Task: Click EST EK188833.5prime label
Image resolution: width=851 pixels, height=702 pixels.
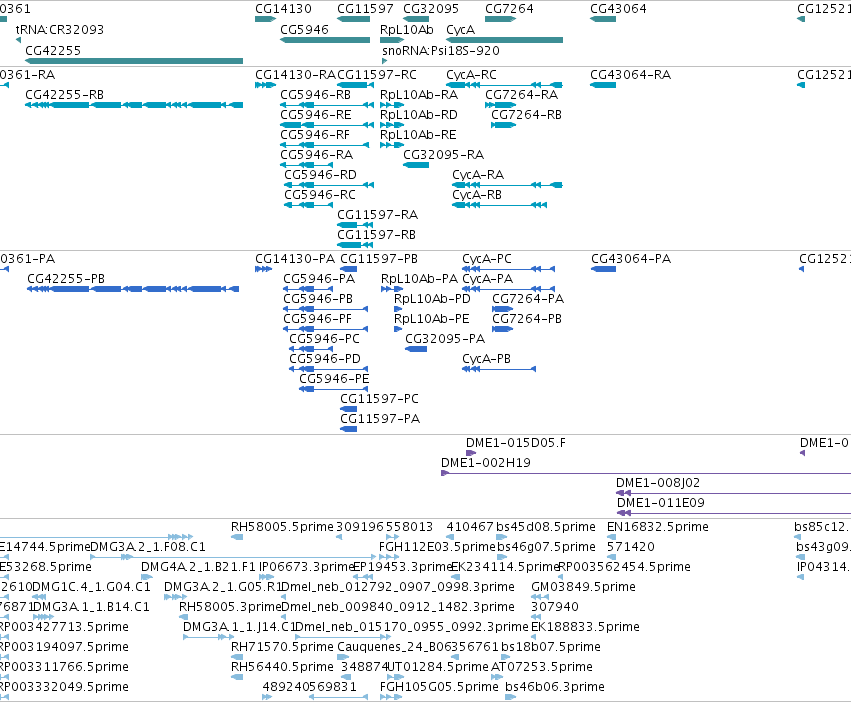Action: (x=585, y=627)
